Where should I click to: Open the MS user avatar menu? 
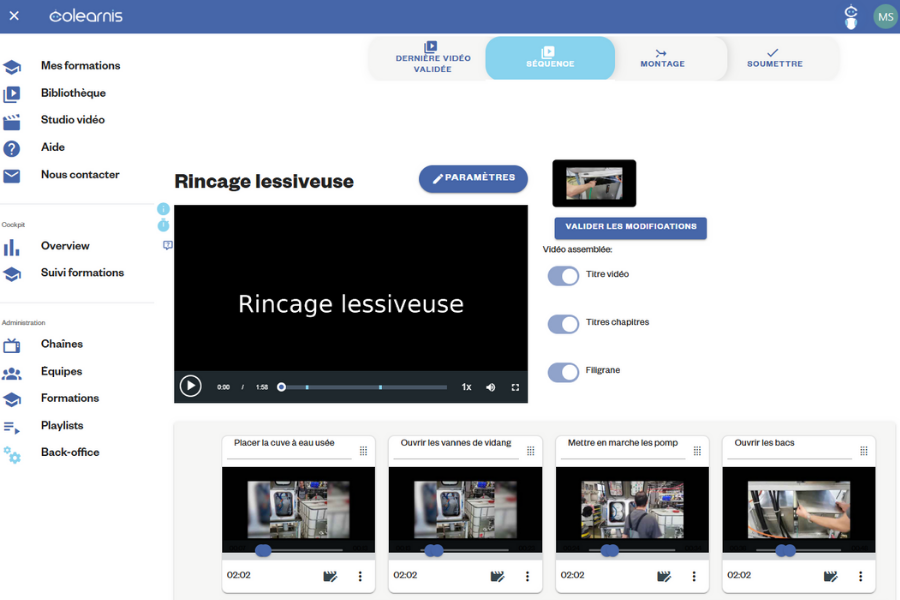click(885, 17)
